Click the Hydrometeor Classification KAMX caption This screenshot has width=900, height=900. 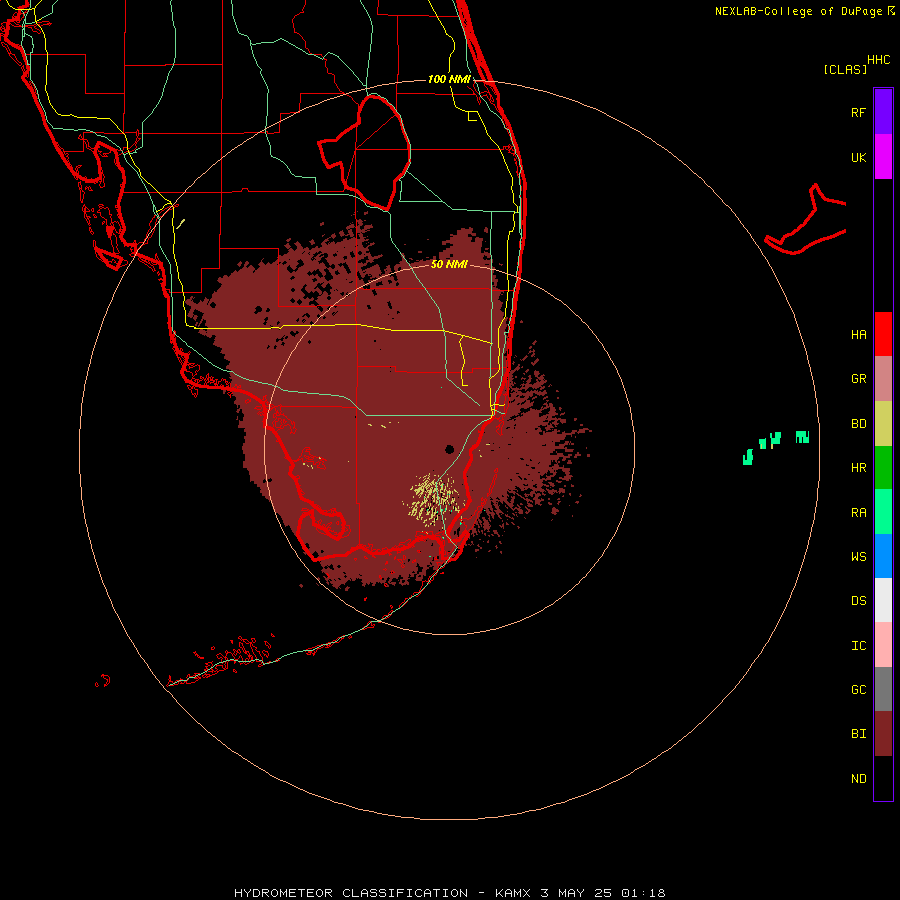click(x=449, y=893)
